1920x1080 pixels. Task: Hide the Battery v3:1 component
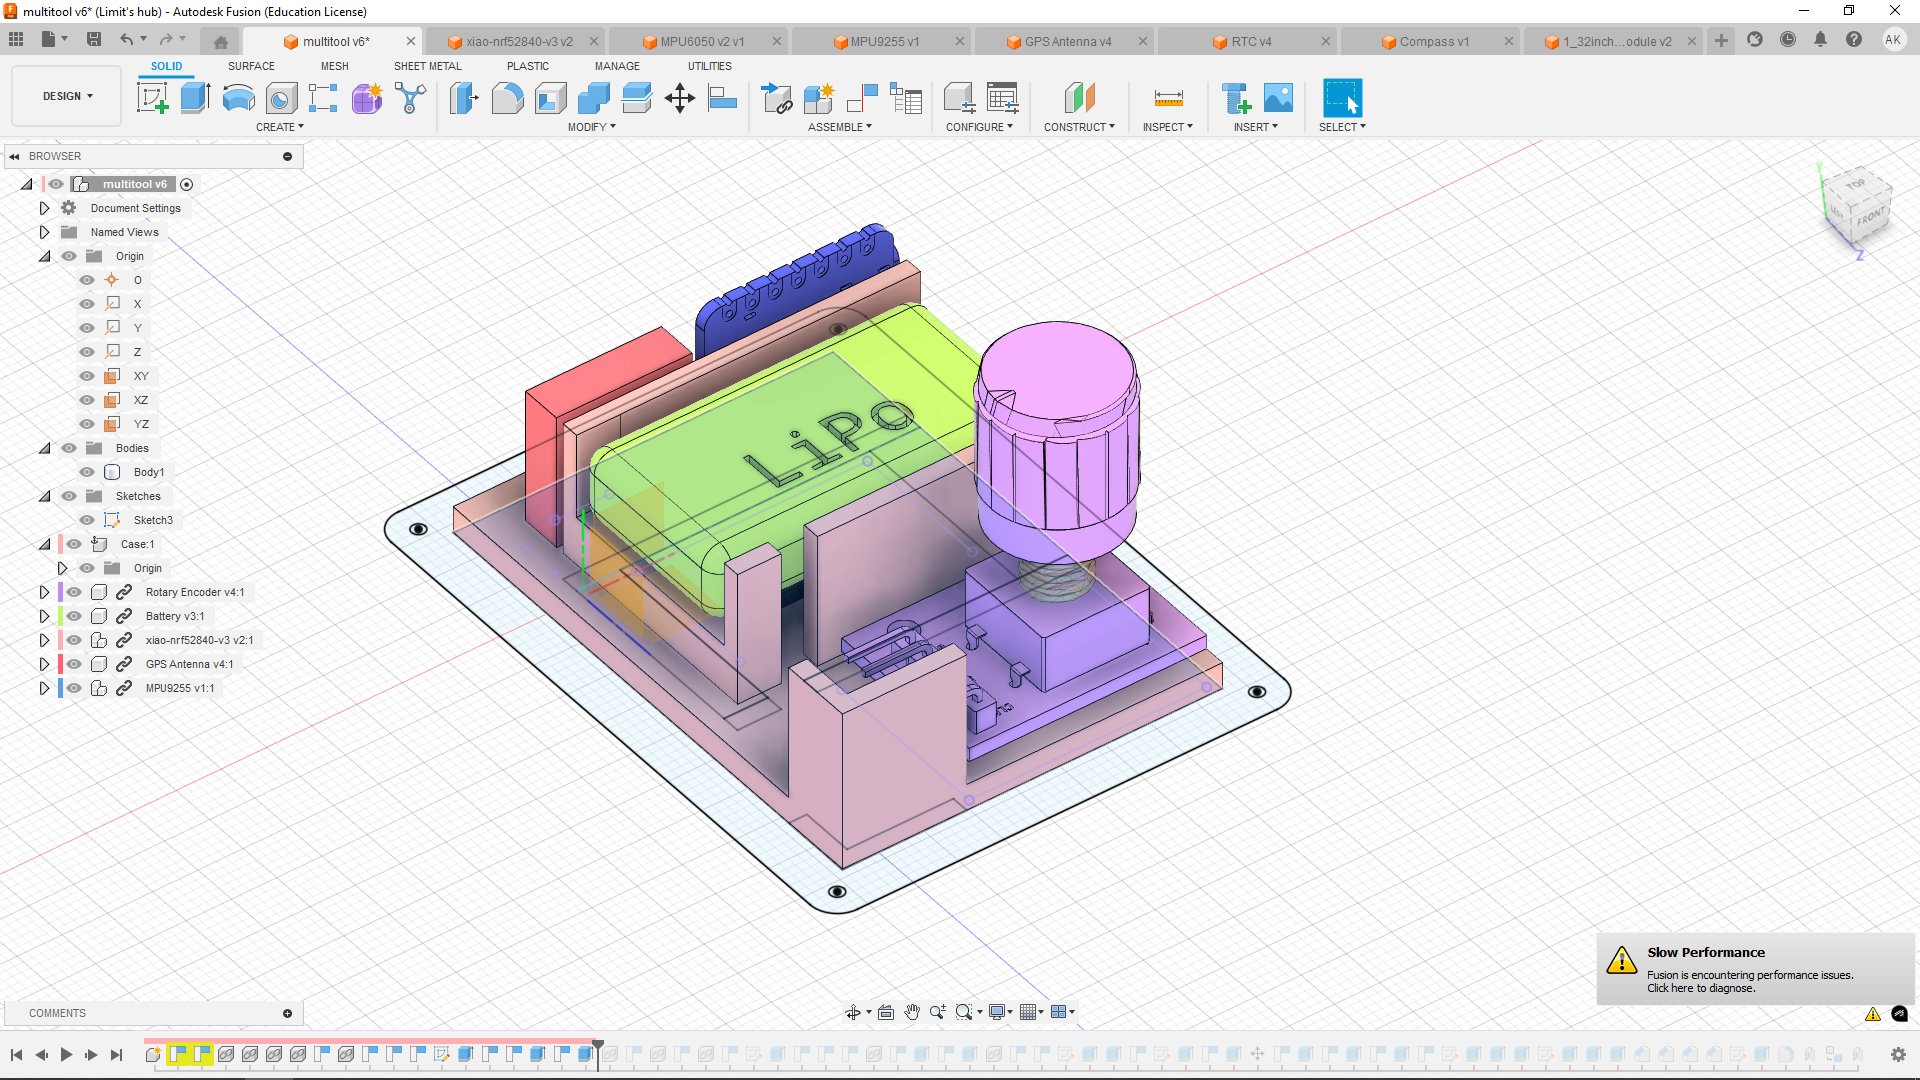coord(74,616)
